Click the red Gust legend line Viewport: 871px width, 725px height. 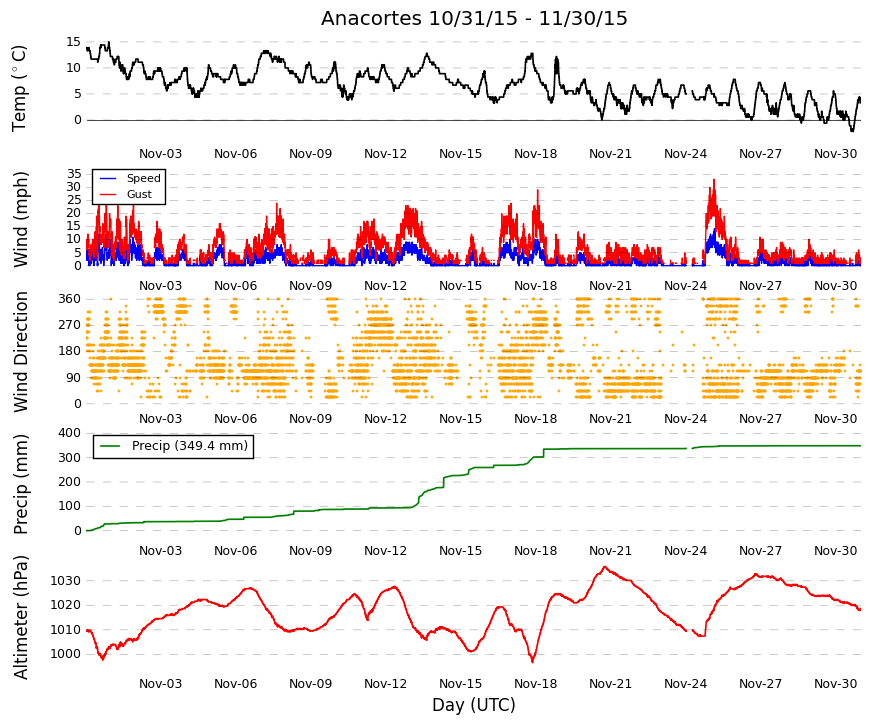point(108,194)
